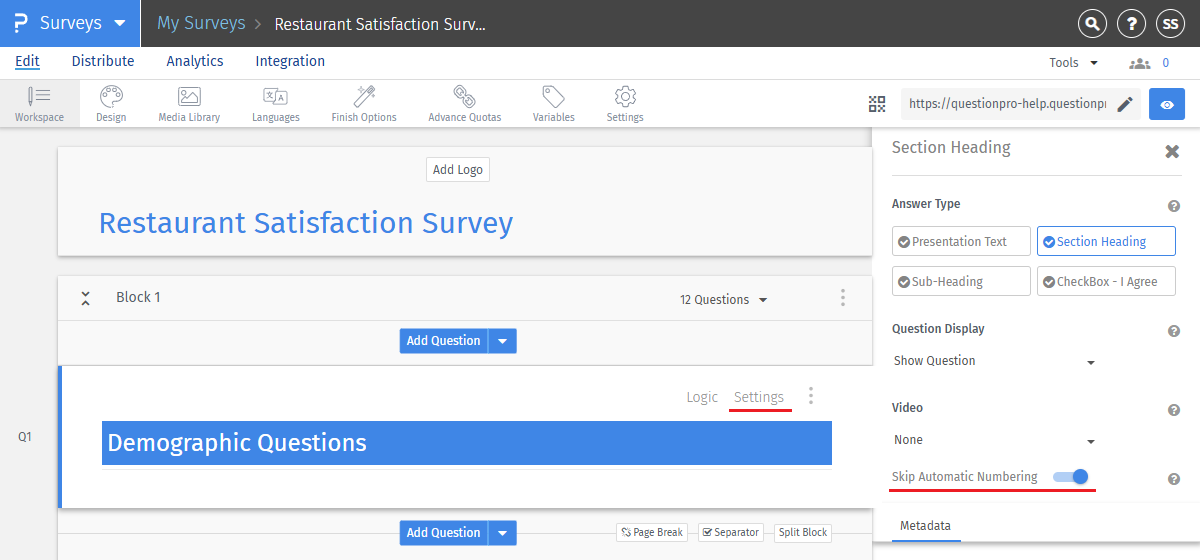Go to My Surveys breadcrumb
The image size is (1200, 560).
(x=201, y=23)
